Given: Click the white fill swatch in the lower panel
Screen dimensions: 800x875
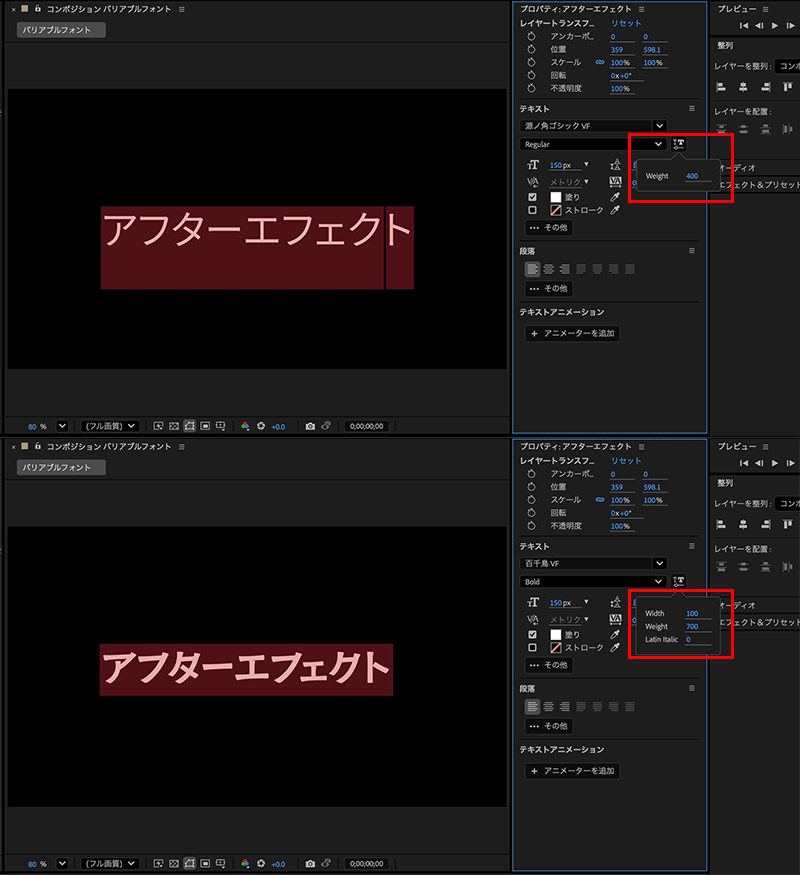Looking at the screenshot, I should coord(555,634).
